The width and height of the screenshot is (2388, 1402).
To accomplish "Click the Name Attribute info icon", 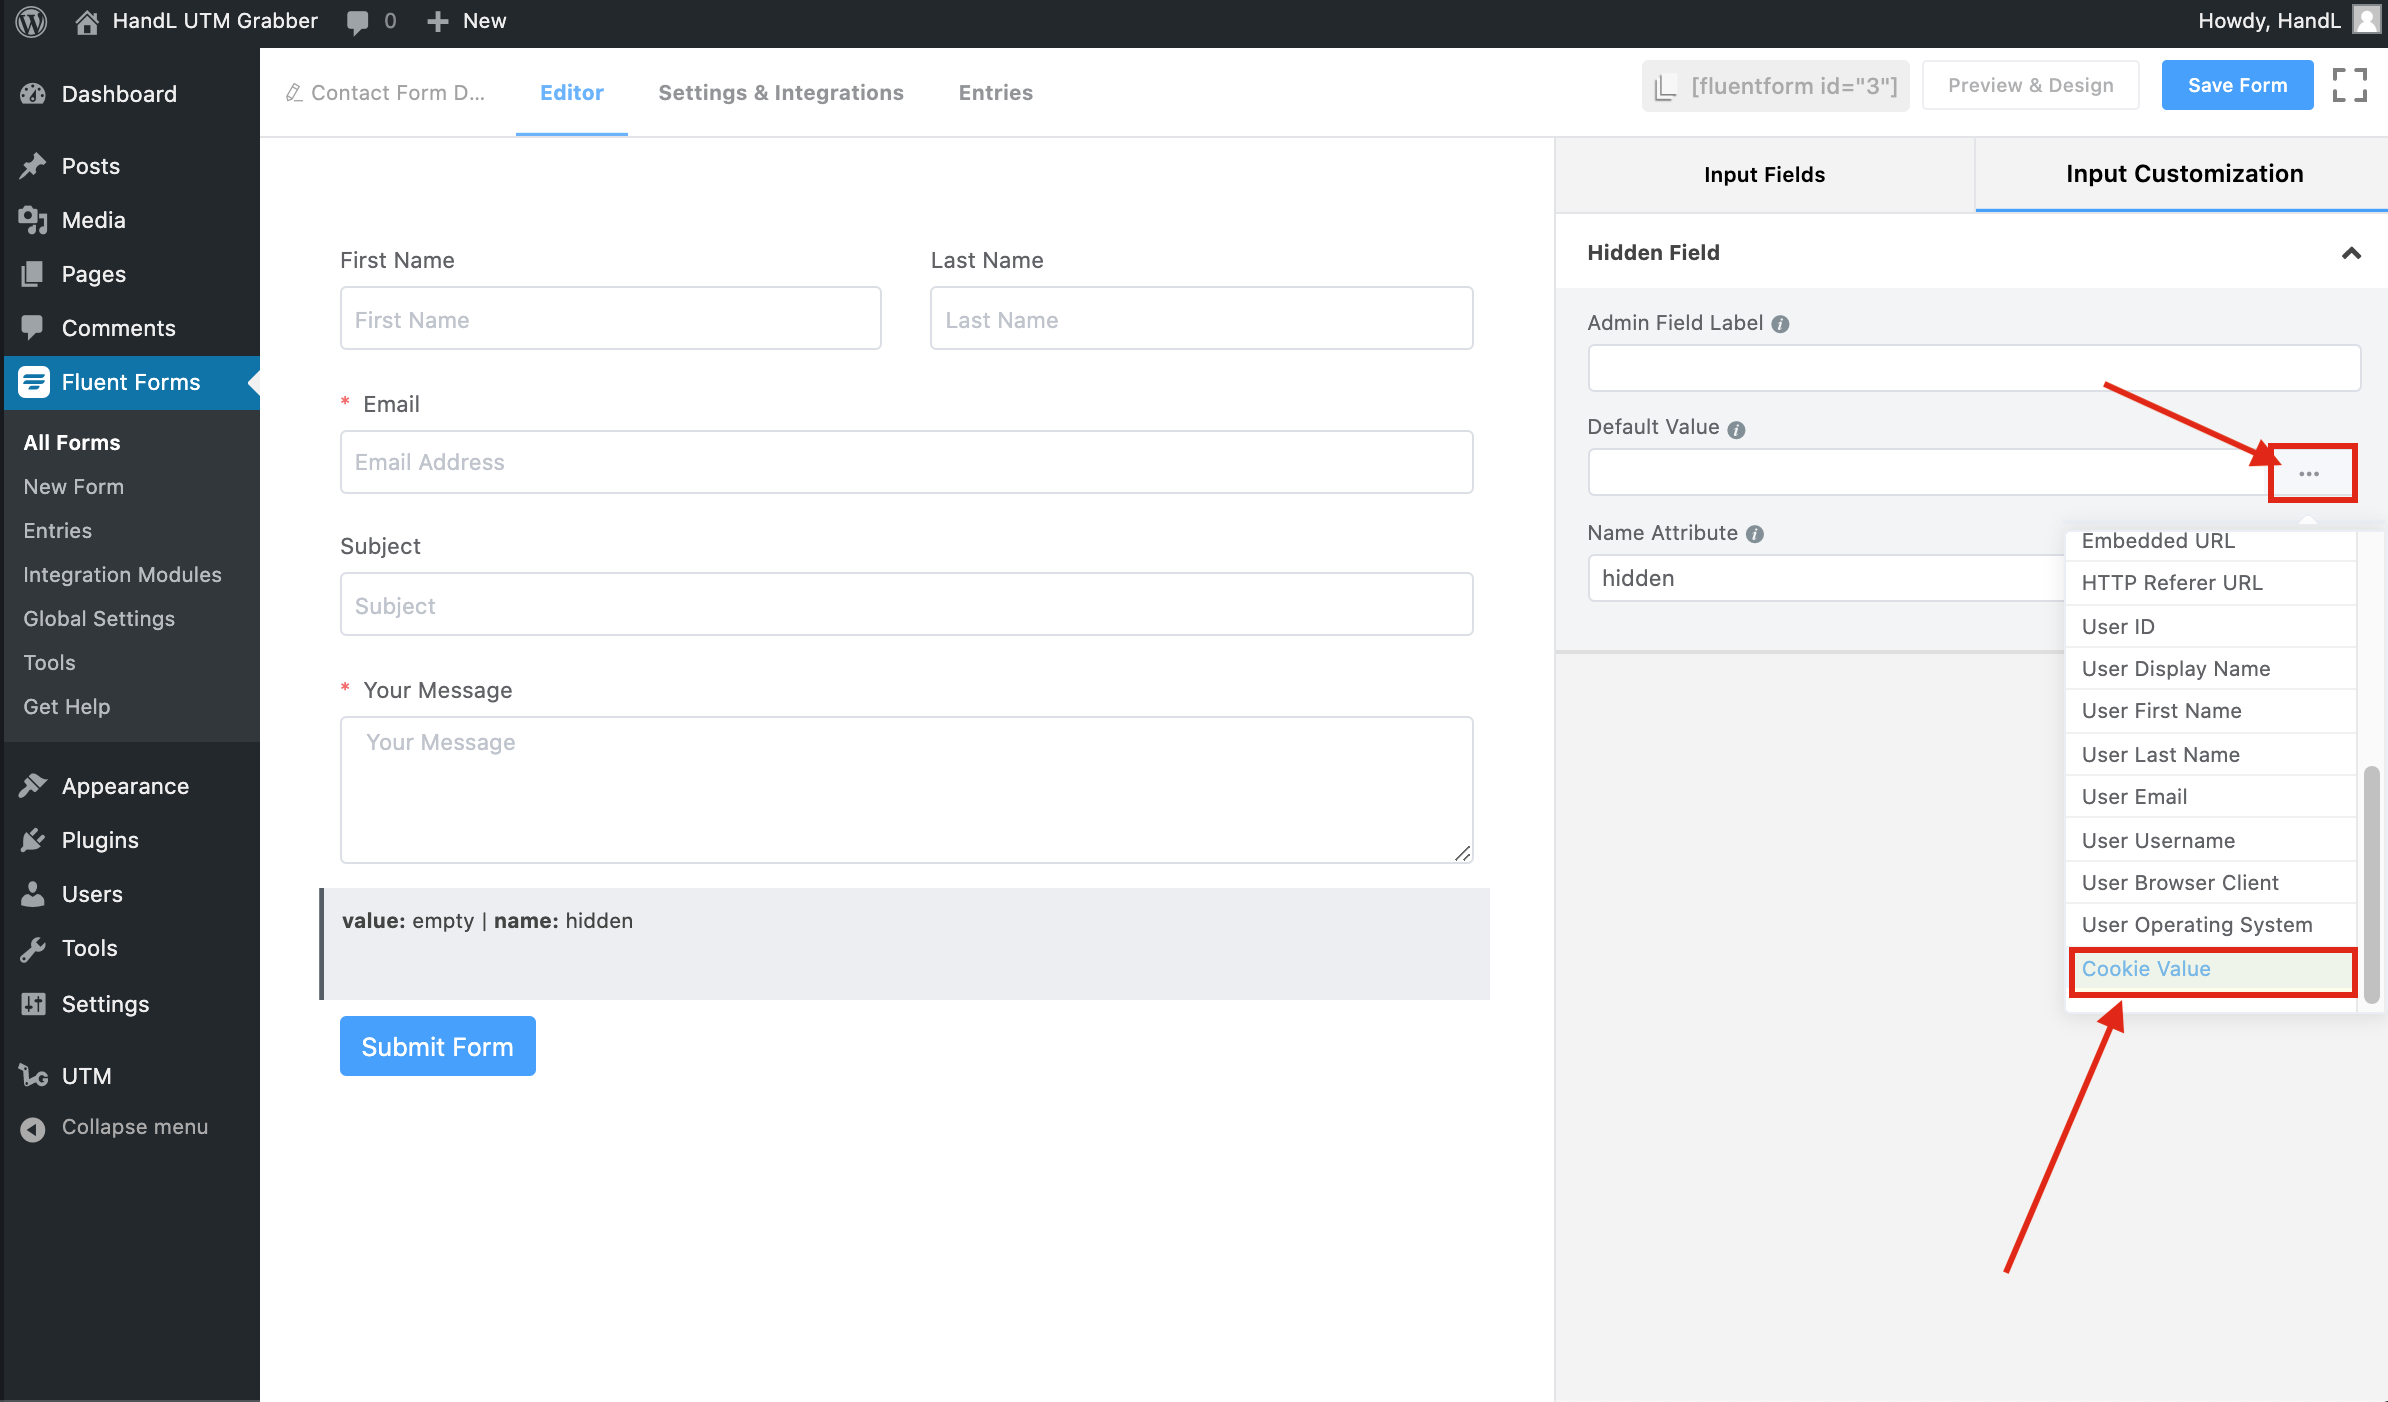I will point(1755,534).
